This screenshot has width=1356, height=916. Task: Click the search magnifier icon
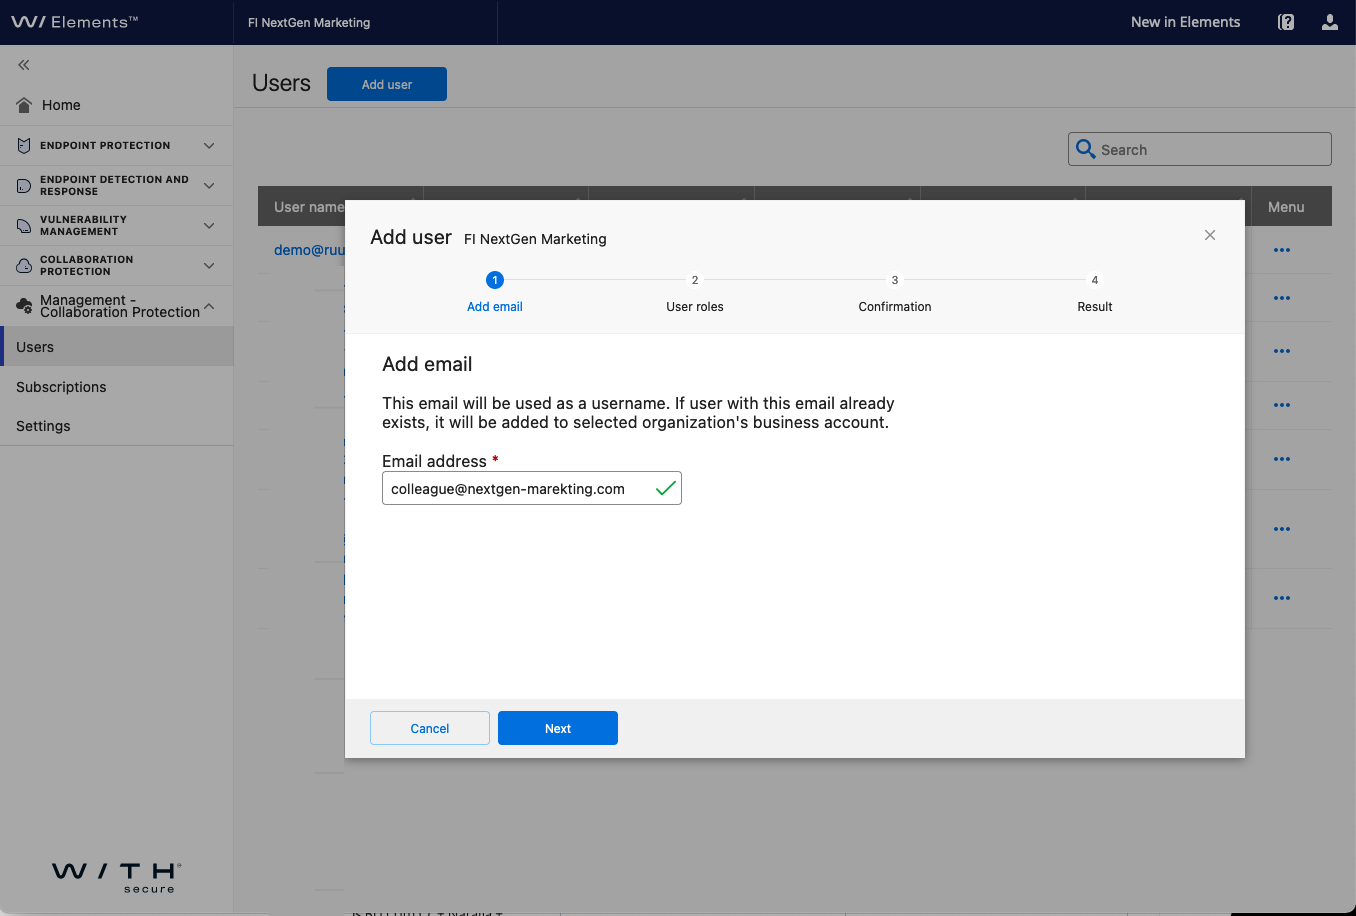click(x=1085, y=150)
